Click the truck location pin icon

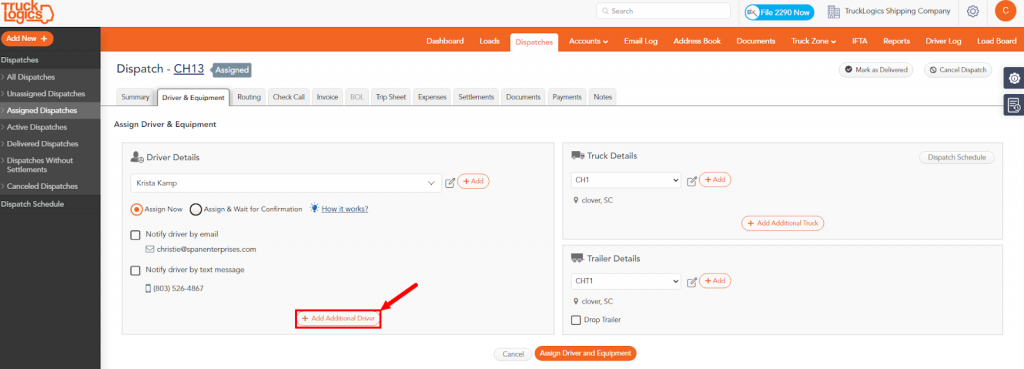tap(576, 201)
